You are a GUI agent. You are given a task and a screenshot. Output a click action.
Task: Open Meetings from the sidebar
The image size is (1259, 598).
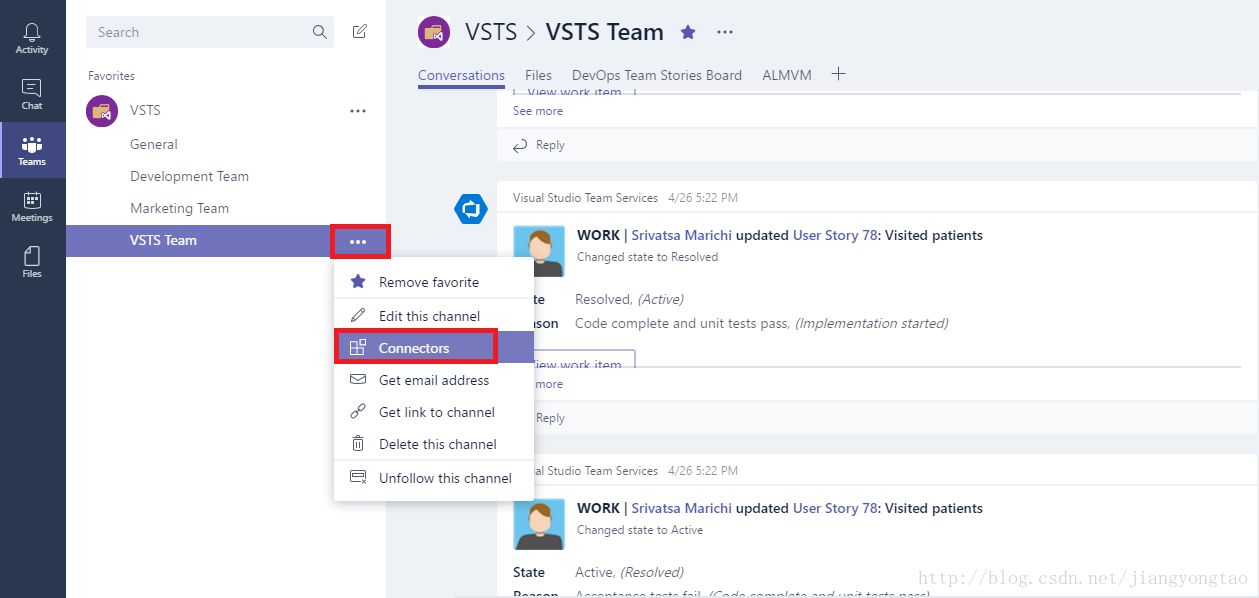[x=32, y=206]
